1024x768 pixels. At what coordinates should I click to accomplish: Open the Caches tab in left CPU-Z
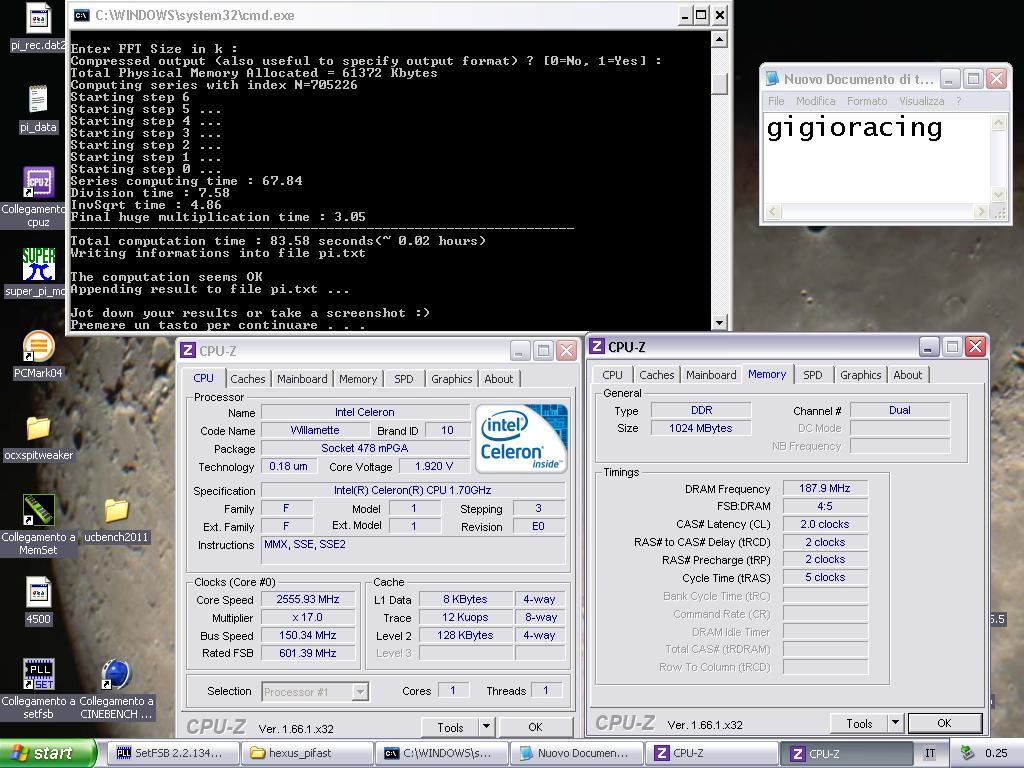pyautogui.click(x=248, y=379)
